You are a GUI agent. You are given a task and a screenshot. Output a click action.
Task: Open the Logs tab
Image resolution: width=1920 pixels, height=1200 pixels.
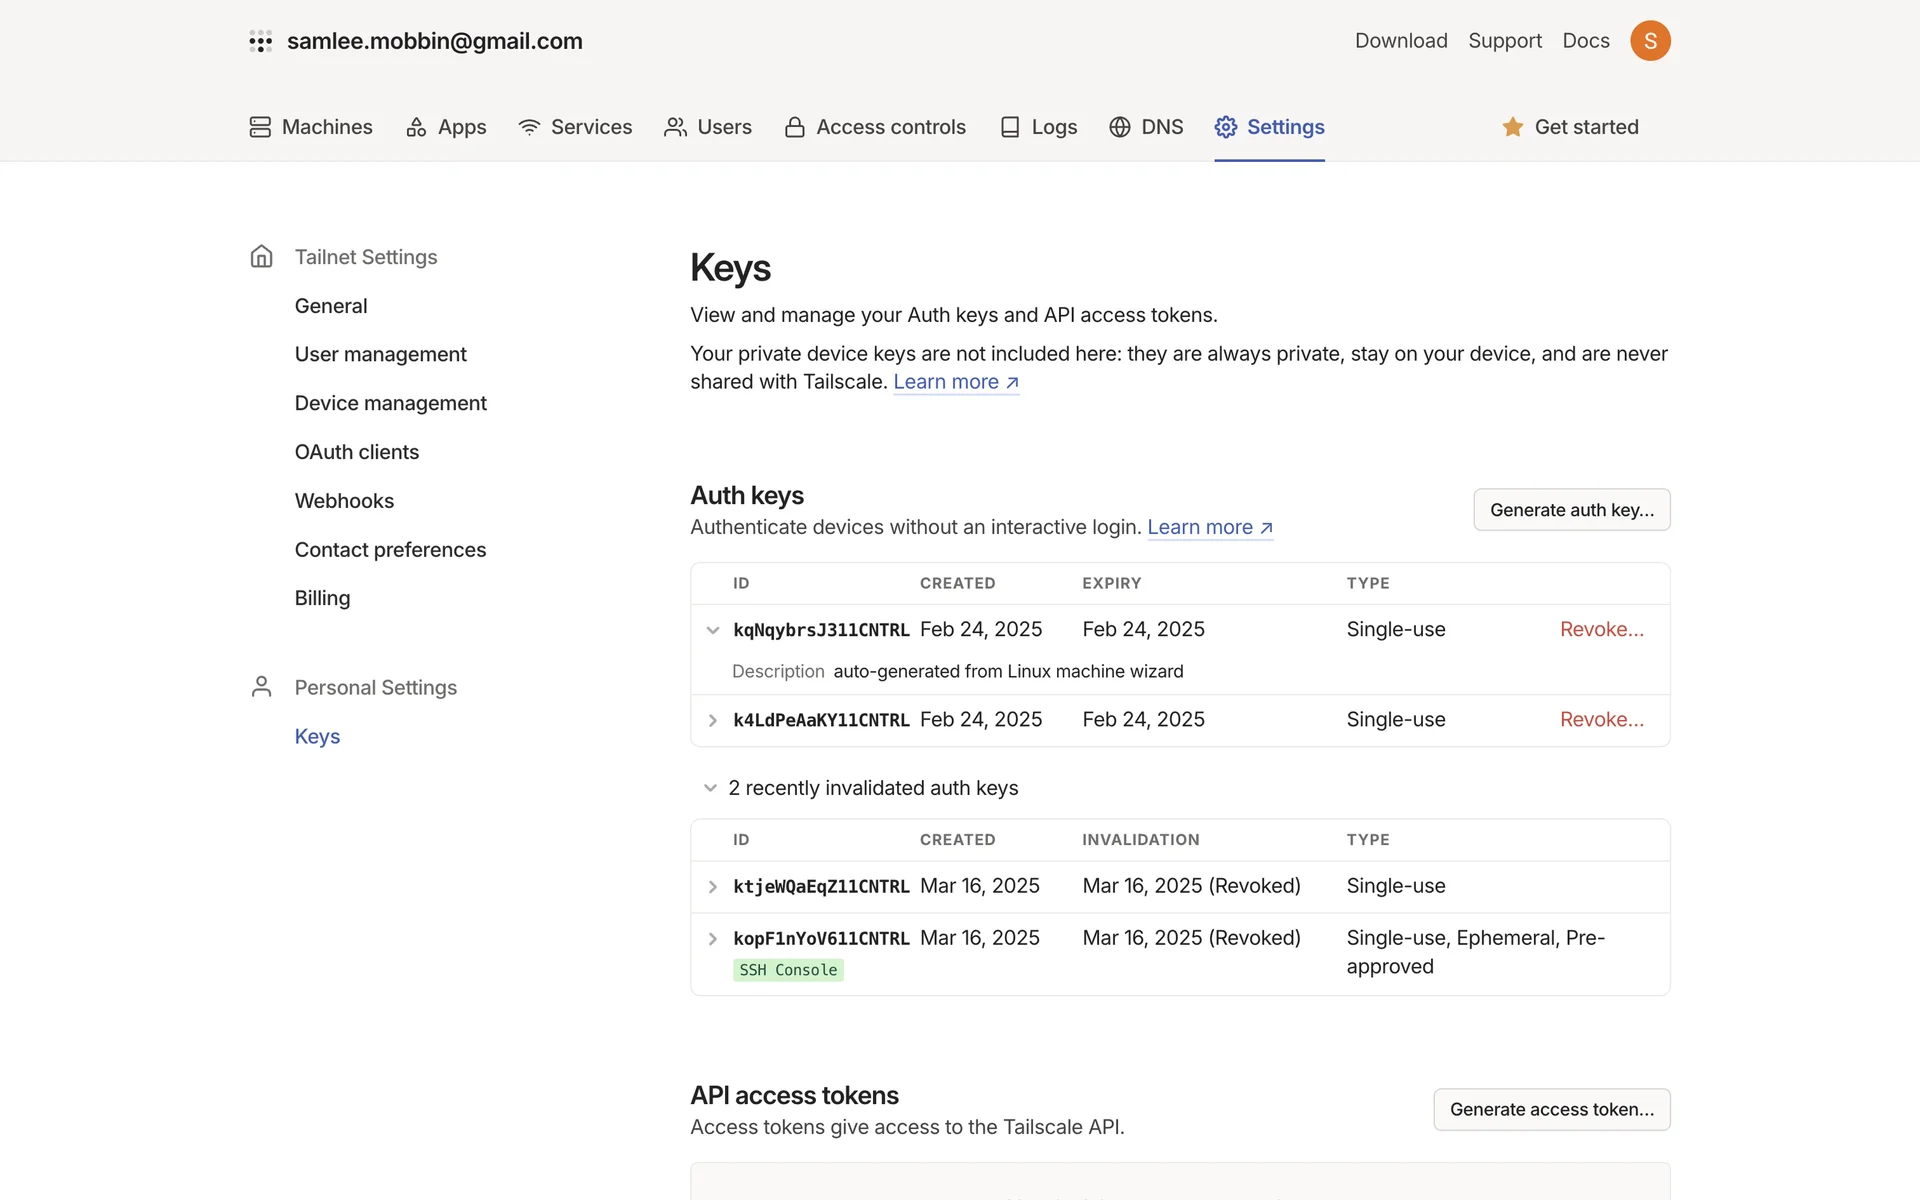click(x=1039, y=127)
